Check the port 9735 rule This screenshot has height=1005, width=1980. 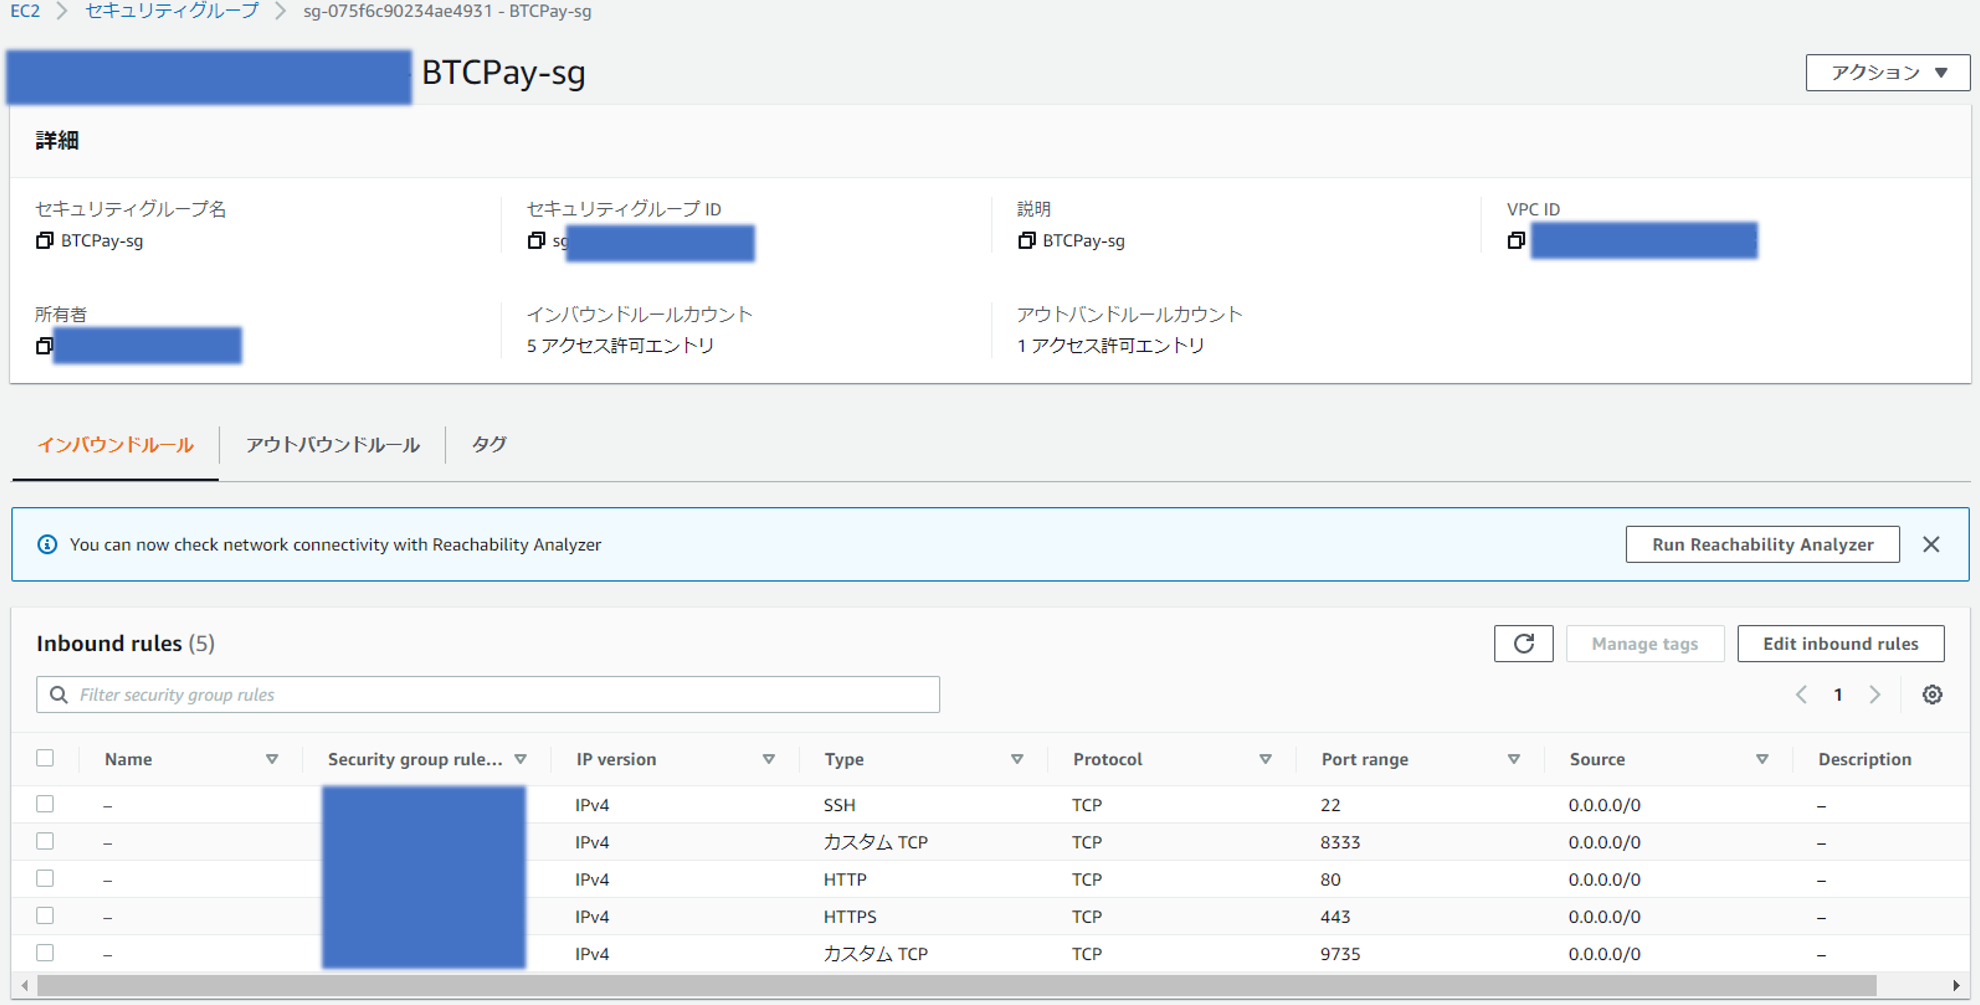click(x=45, y=952)
